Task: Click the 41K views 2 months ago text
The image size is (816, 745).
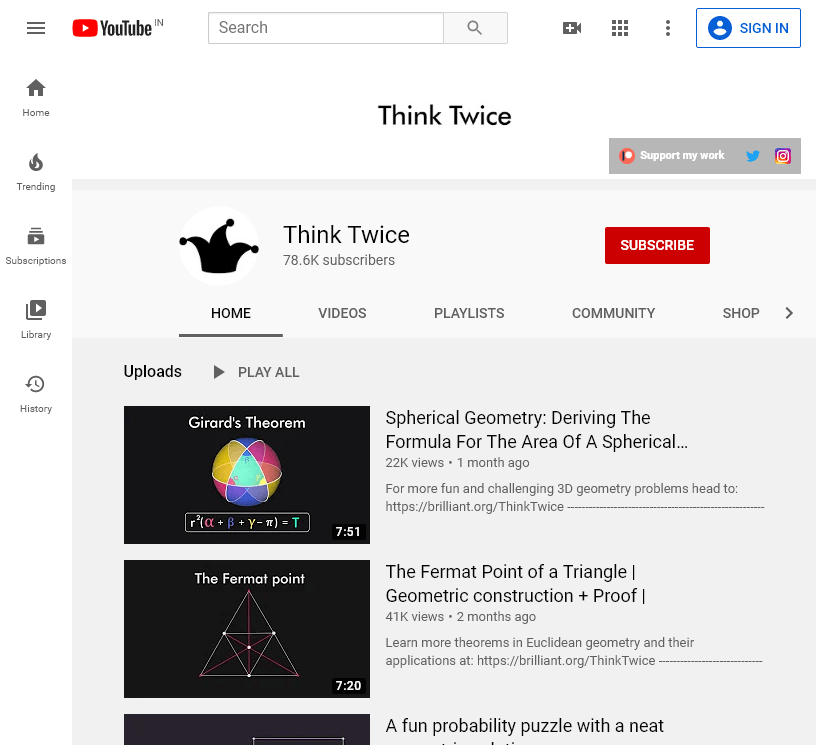Action: point(461,616)
